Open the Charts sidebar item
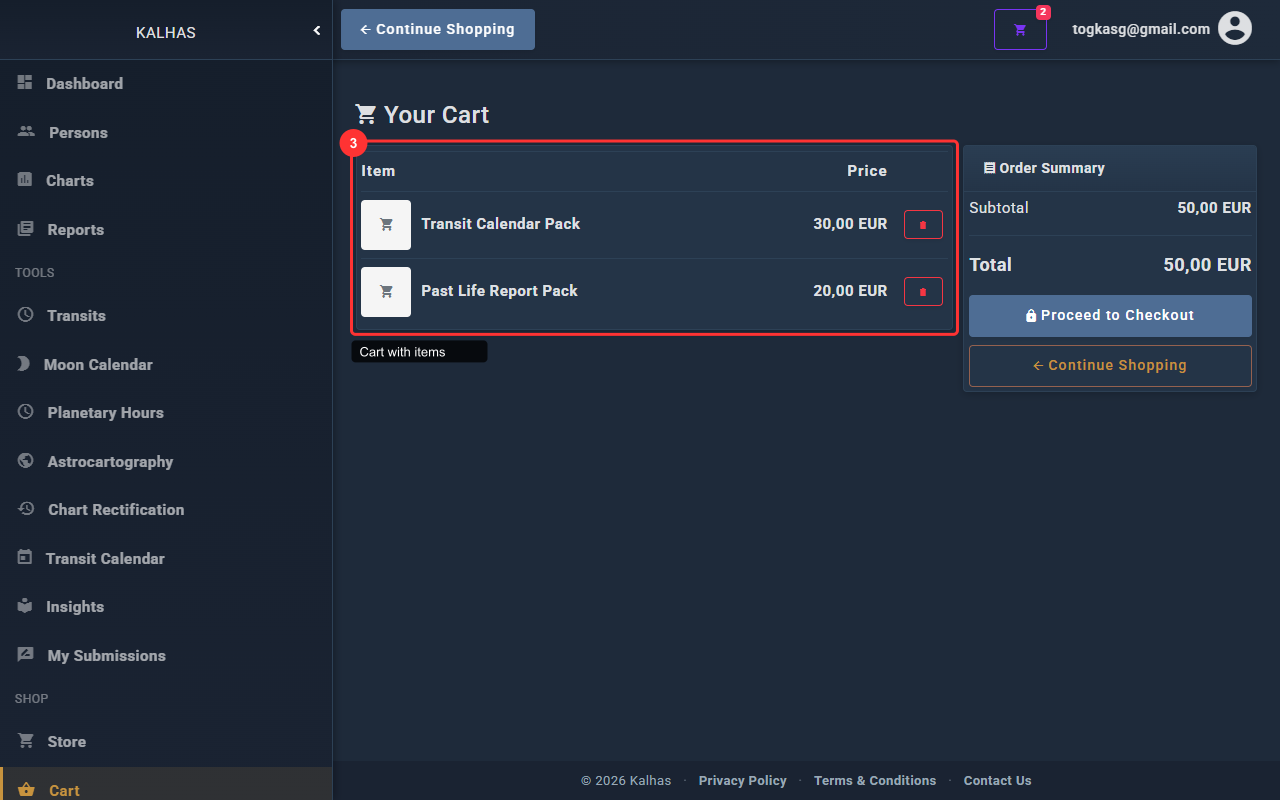This screenshot has width=1280, height=800. [70, 181]
